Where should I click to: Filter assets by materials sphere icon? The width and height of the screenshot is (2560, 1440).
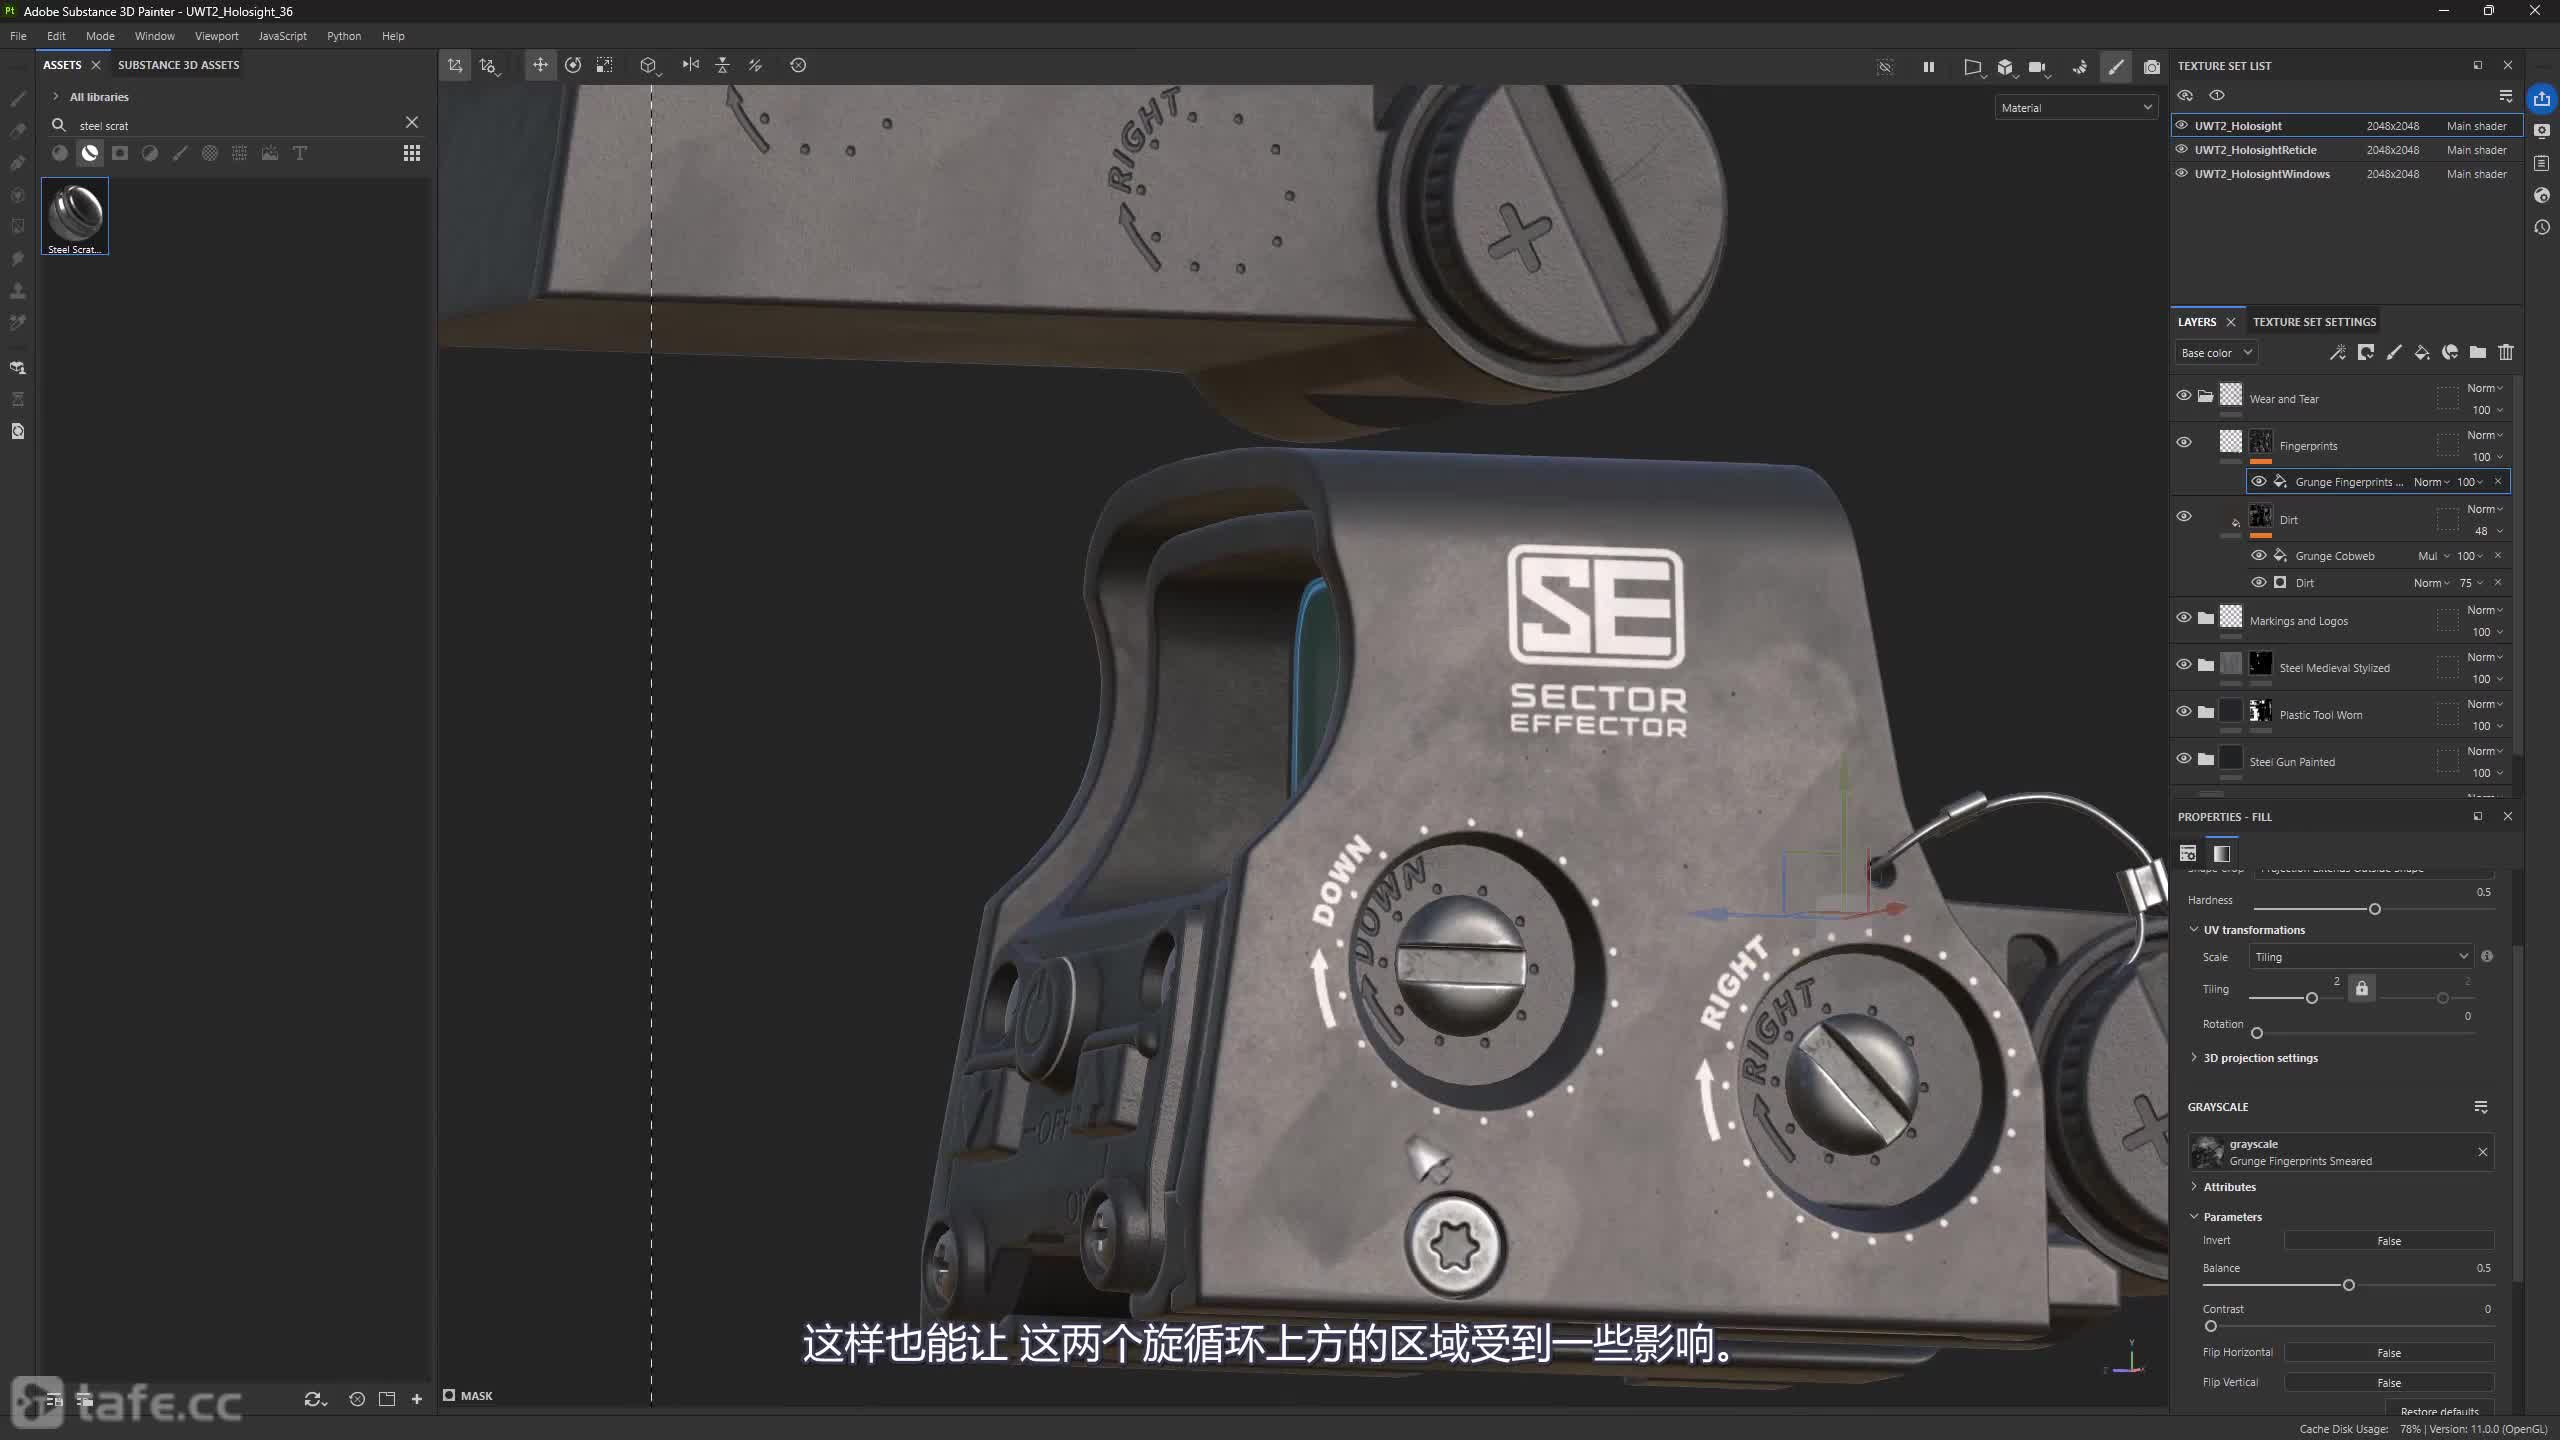click(x=60, y=153)
